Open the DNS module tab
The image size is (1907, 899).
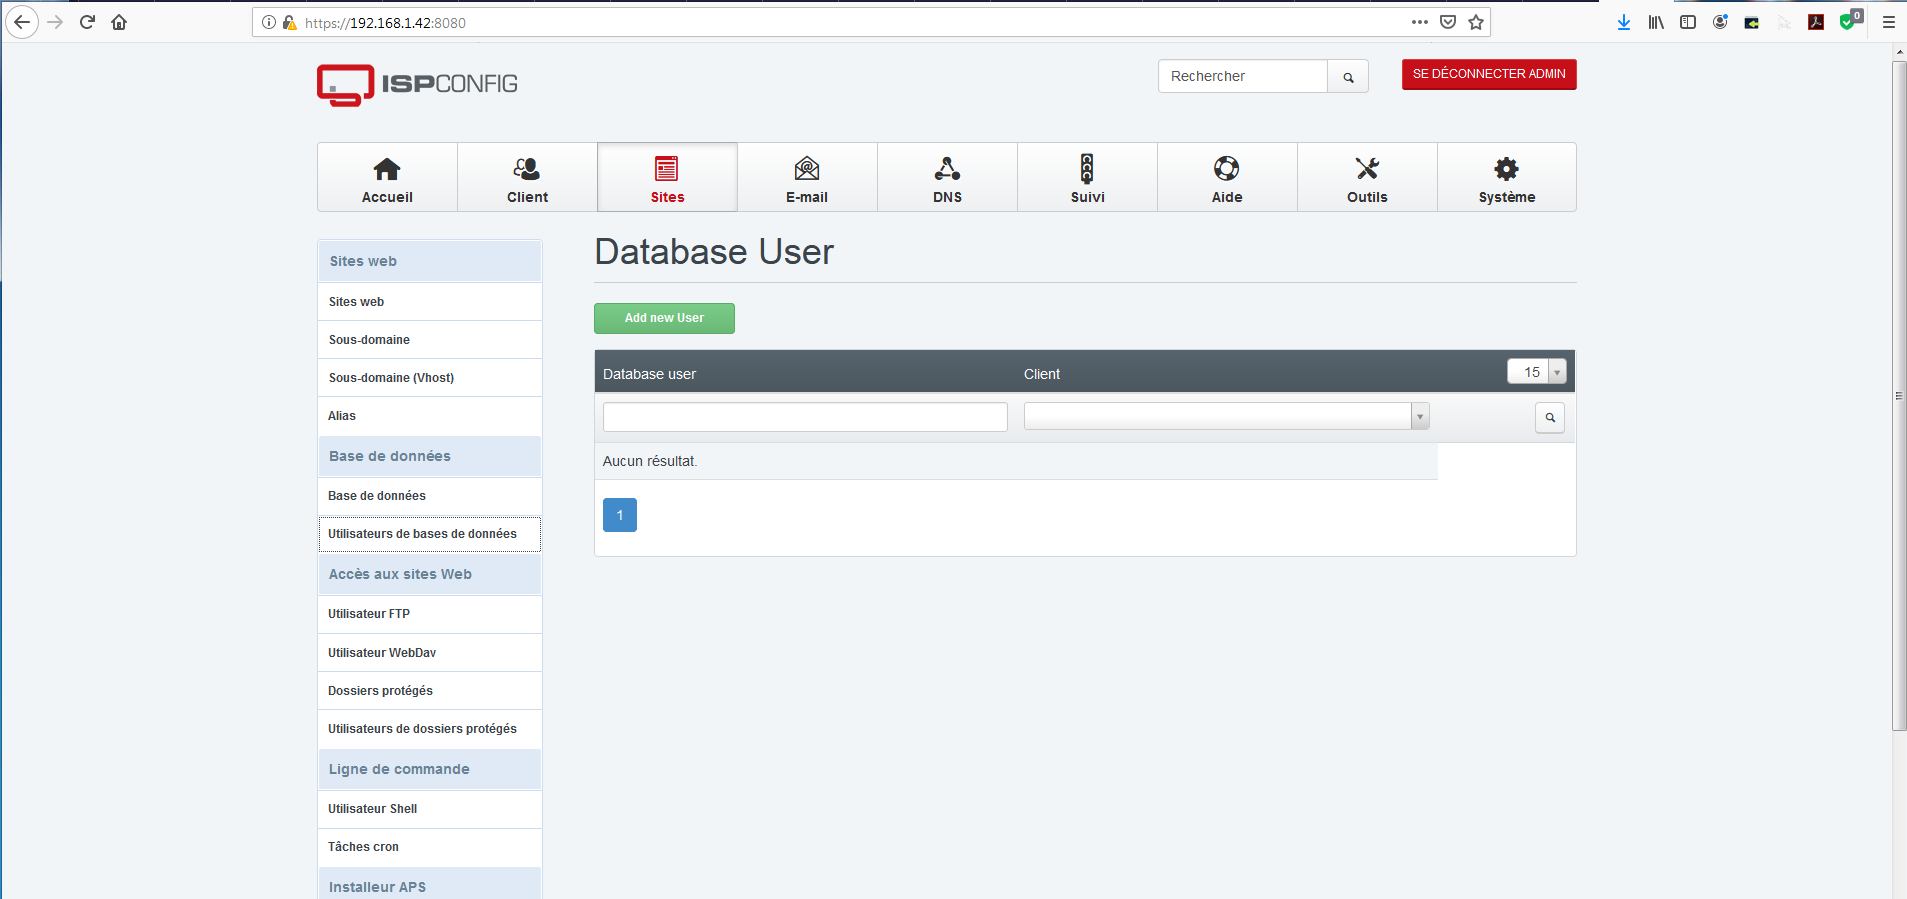(x=947, y=177)
